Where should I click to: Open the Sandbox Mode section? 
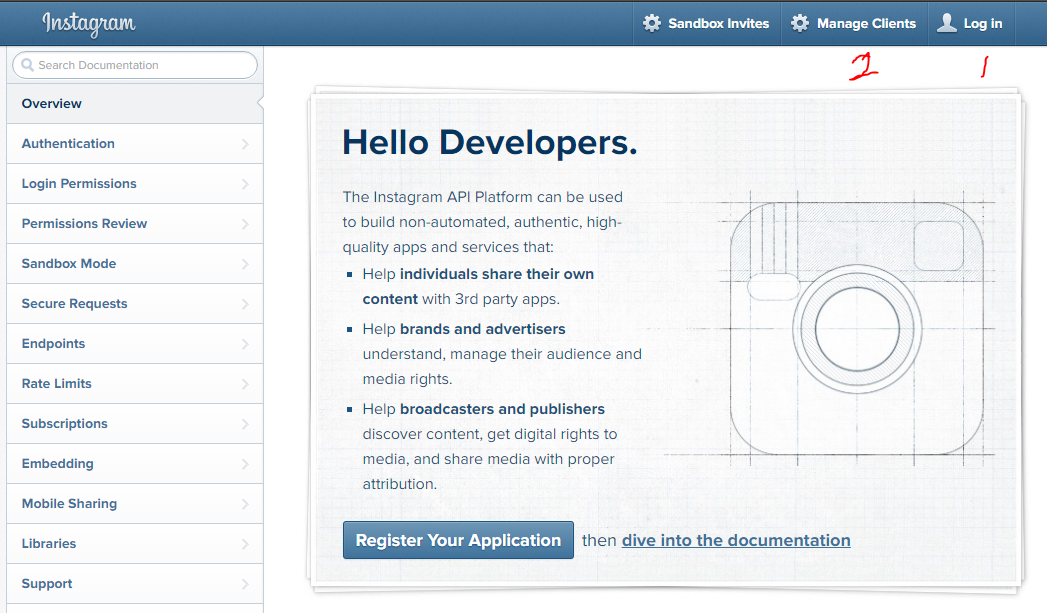[x=135, y=264]
